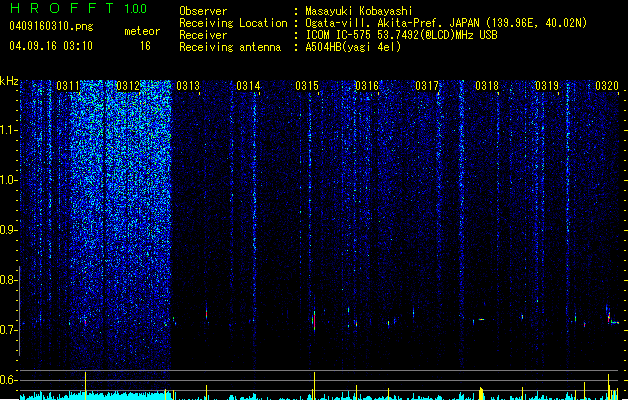Click the 0312 time marker

point(128,86)
